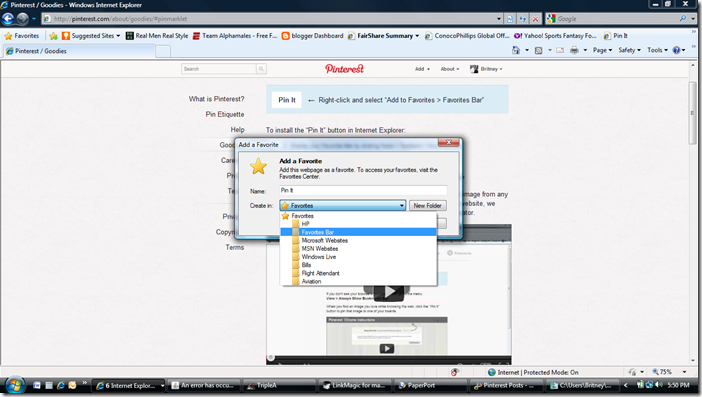This screenshot has width=702, height=397.
Task: Click the red Stop loading icon
Action: point(535,19)
